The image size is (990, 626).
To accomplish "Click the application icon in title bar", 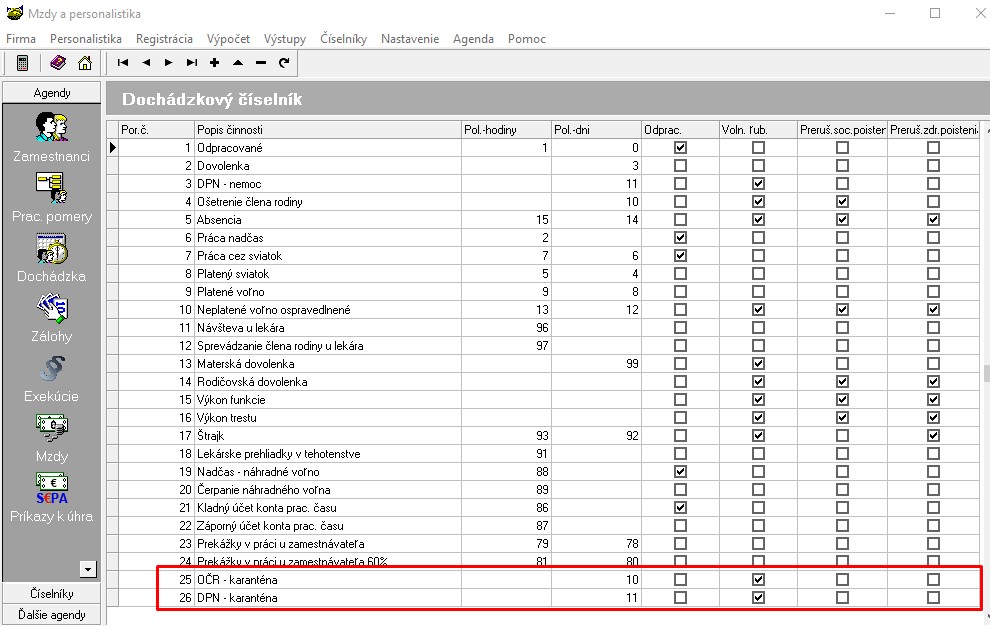I will tap(14, 13).
